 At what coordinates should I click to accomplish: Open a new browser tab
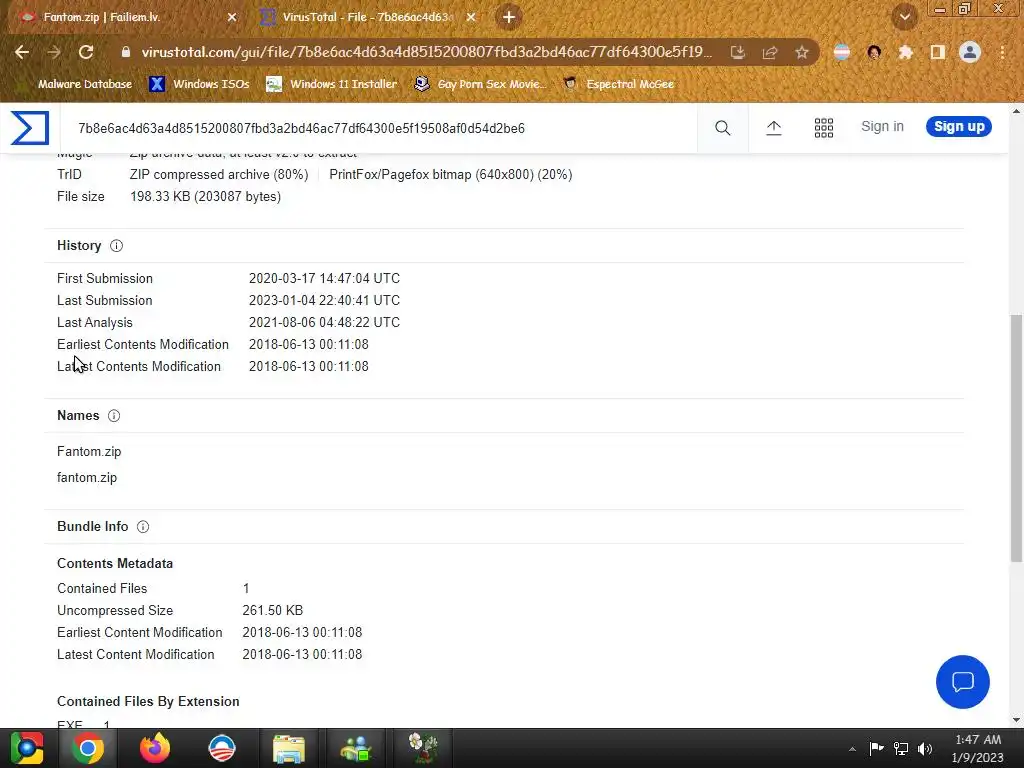pos(509,17)
